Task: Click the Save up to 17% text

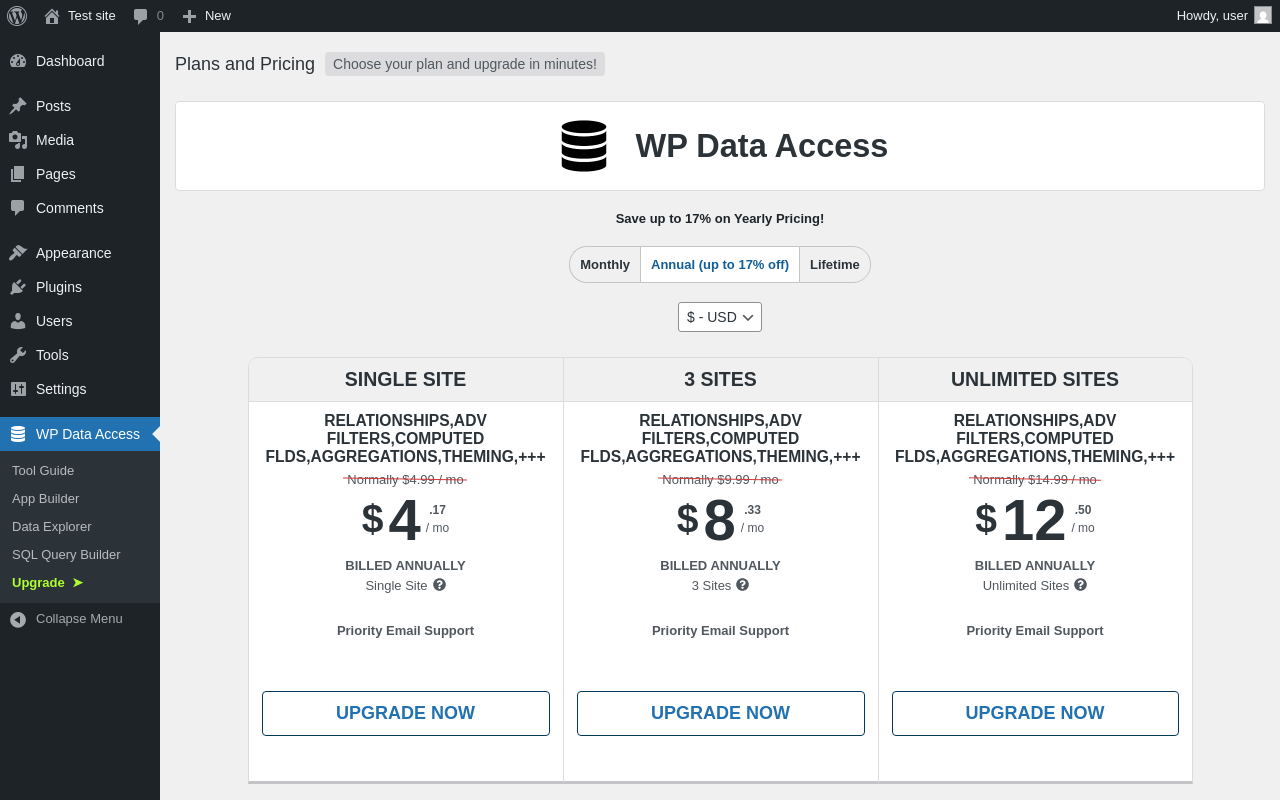Action: point(720,219)
